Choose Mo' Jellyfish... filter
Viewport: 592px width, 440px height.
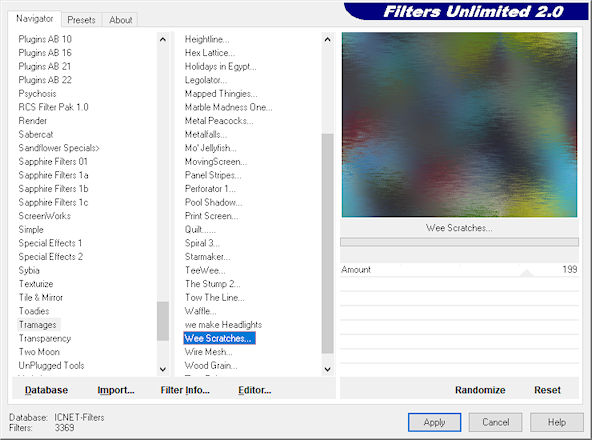click(x=211, y=148)
